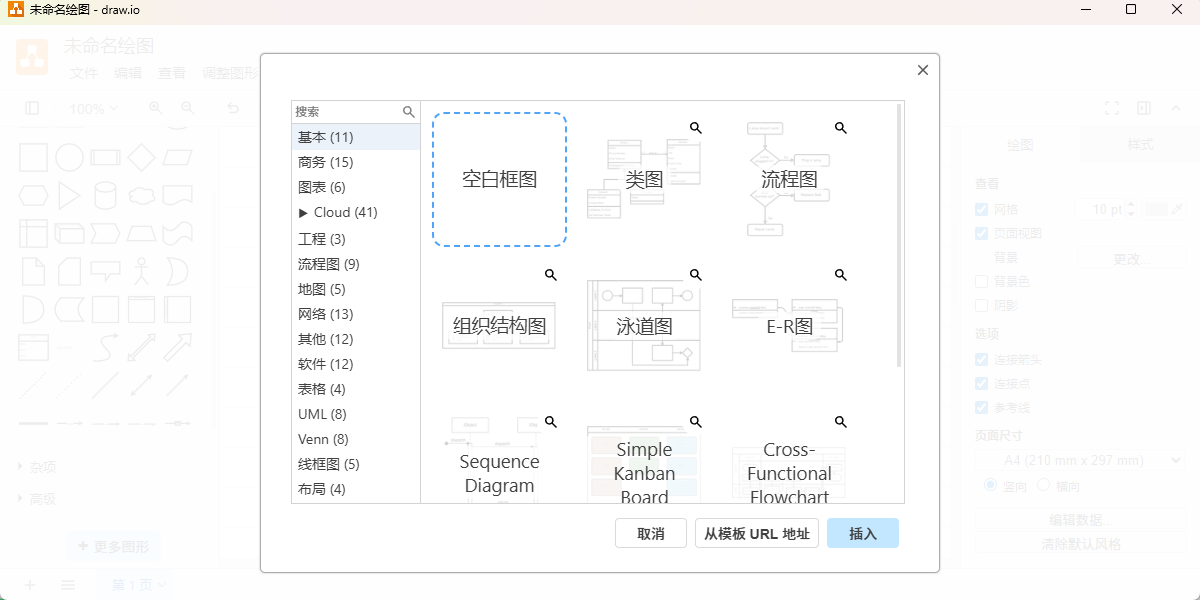Pick the cube shape in the shapes panel
Image resolution: width=1200 pixels, height=600 pixels.
coord(69,233)
